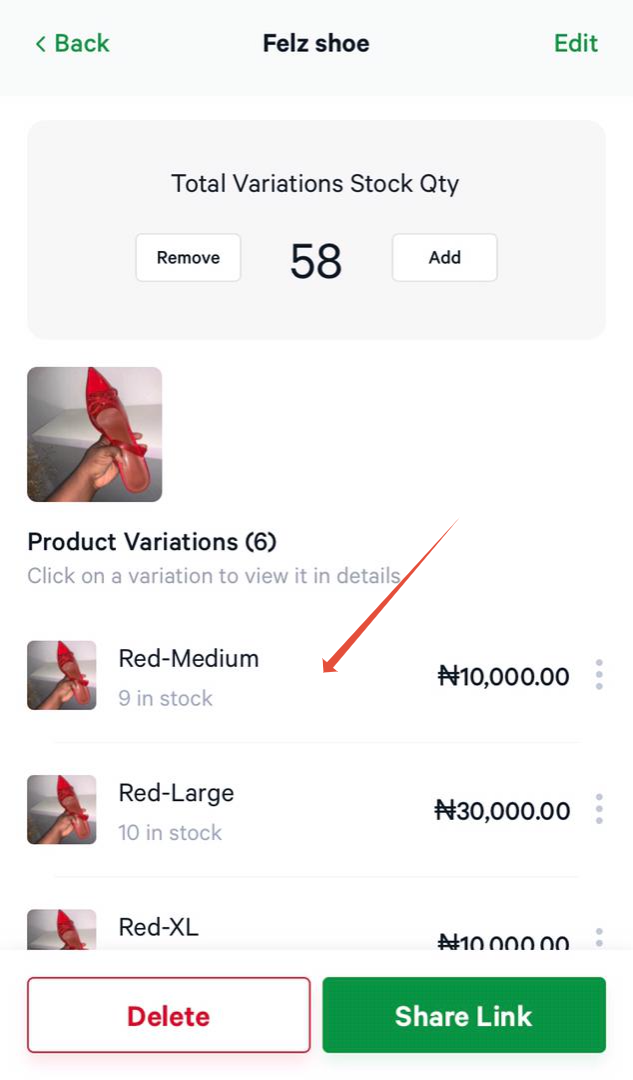Select the Red-Large variation thumbnail
Viewport: 633px width, 1080px height.
tap(62, 810)
